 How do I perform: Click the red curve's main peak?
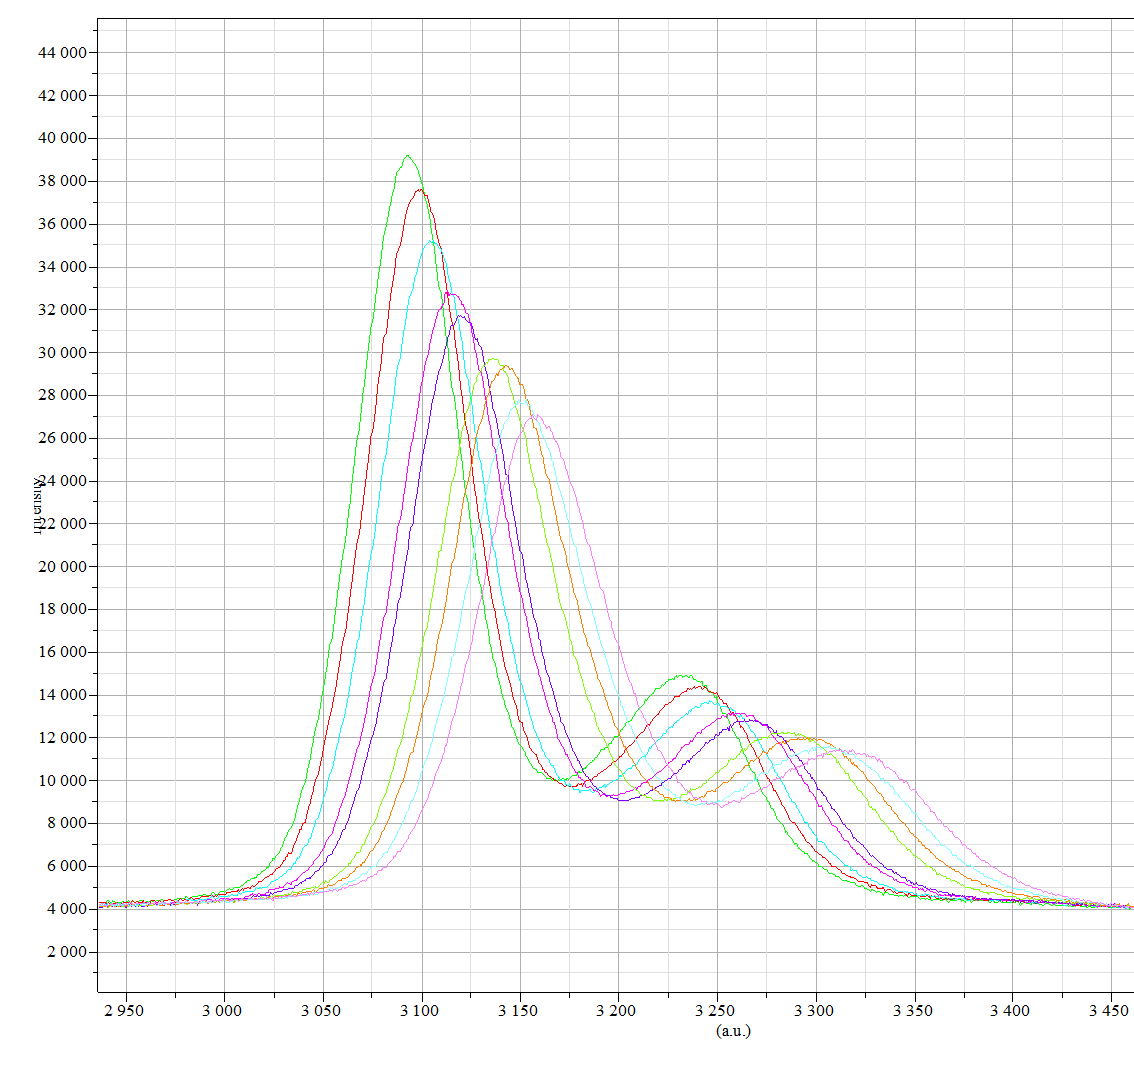point(420,191)
